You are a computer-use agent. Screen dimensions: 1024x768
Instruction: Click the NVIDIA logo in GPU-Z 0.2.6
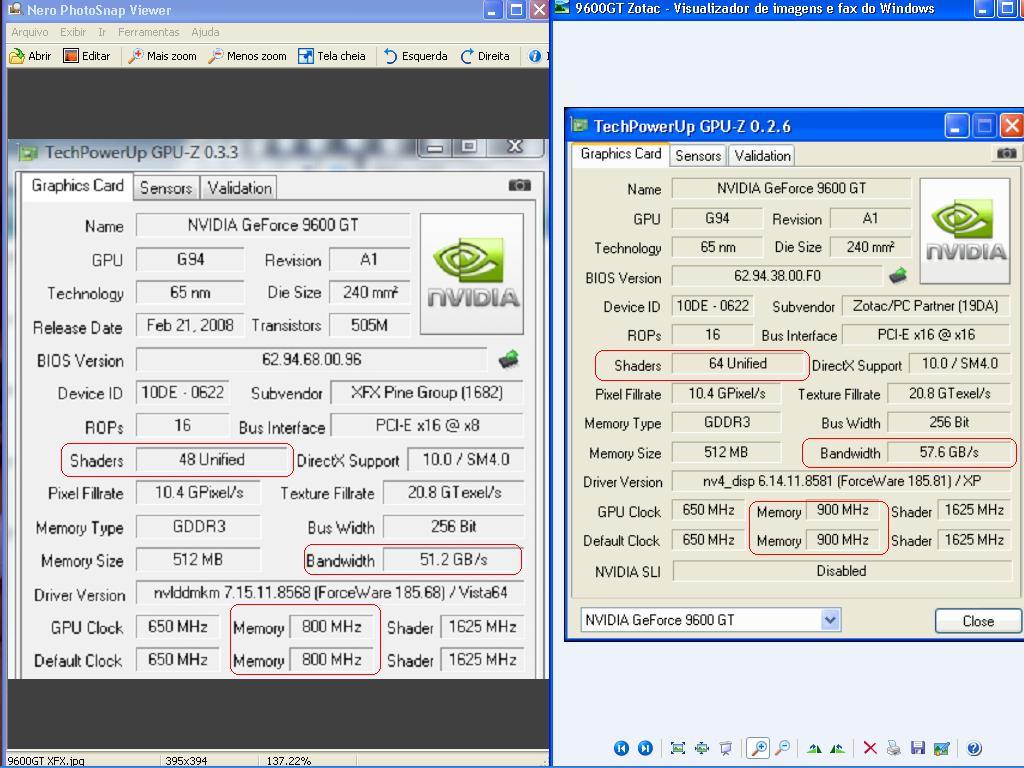pos(965,231)
